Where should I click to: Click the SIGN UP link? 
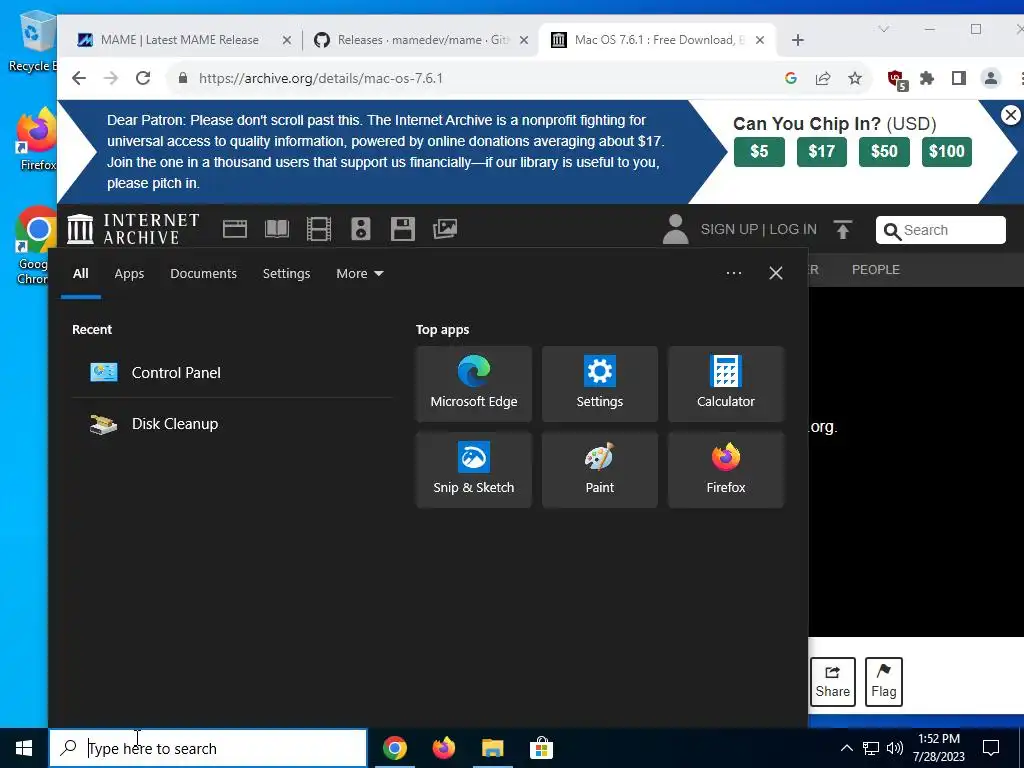pos(729,229)
